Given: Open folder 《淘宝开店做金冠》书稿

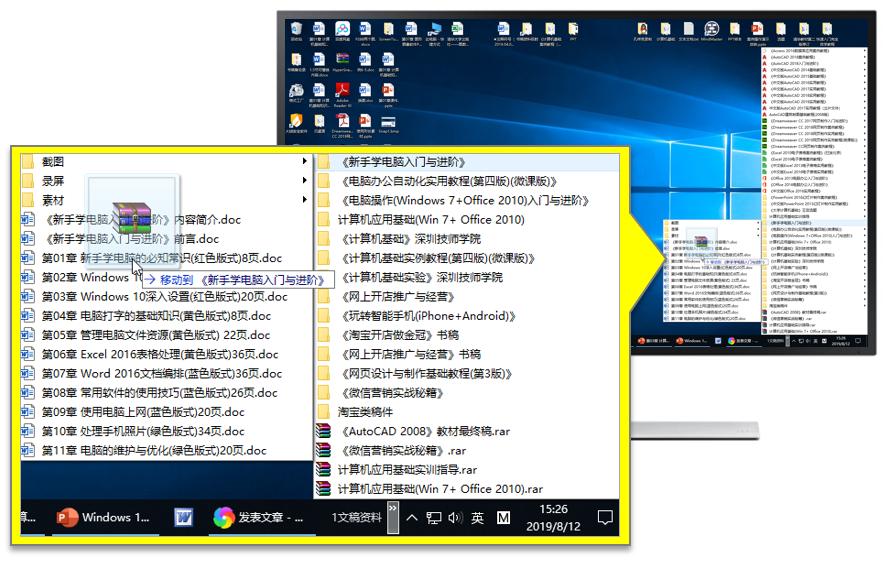Looking at the screenshot, I should coord(399,335).
